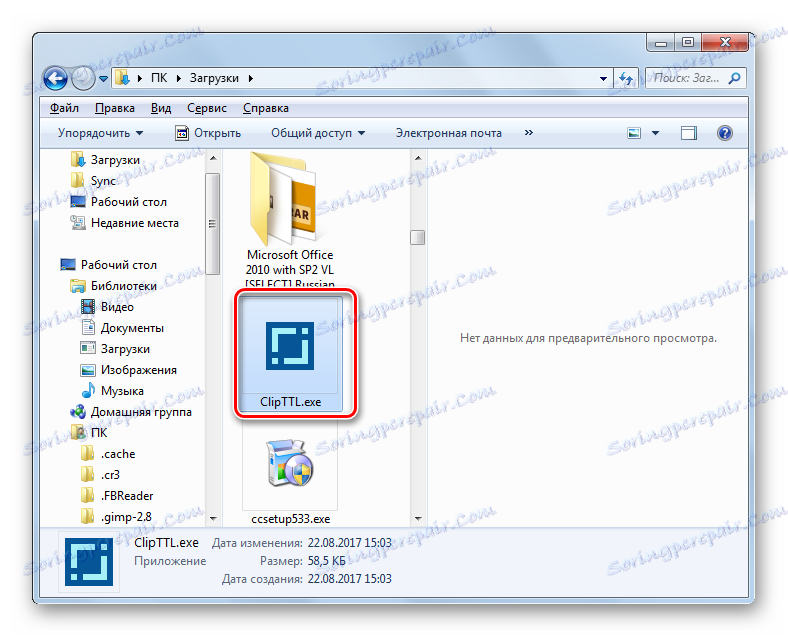This screenshot has width=788, height=637.
Task: Click the ClipTTL icon in details pane
Action: (89, 562)
